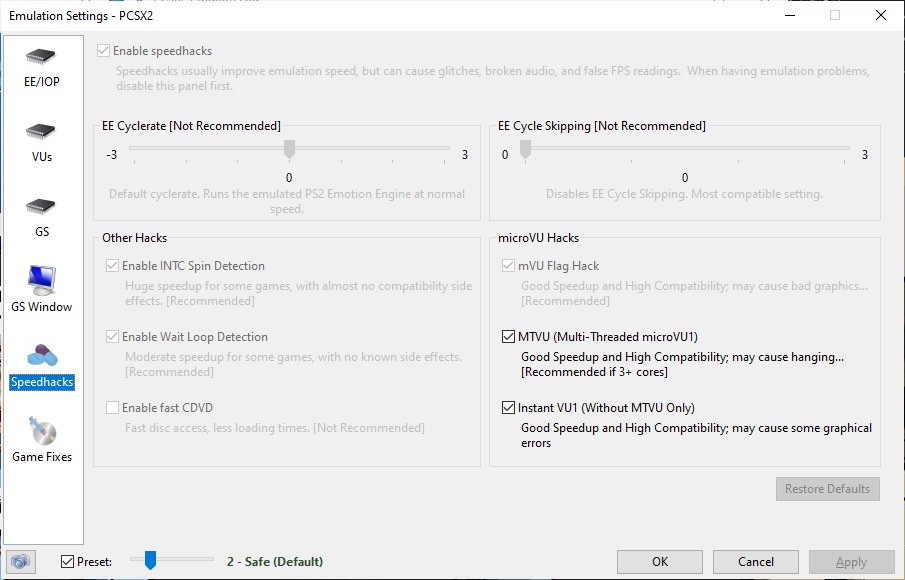This screenshot has width=905, height=580.
Task: Open the VUs settings page icon
Action: [x=41, y=132]
